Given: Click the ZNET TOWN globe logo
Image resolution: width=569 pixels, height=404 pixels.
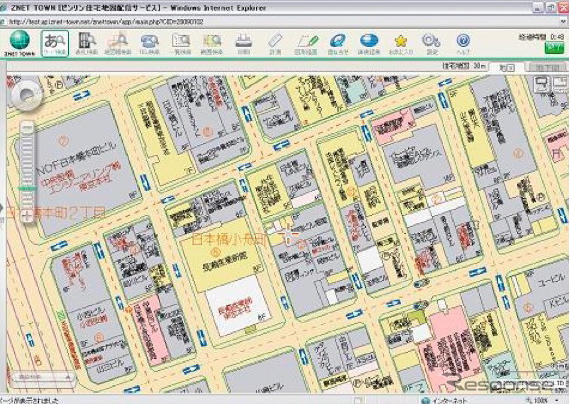Looking at the screenshot, I should 20,43.
